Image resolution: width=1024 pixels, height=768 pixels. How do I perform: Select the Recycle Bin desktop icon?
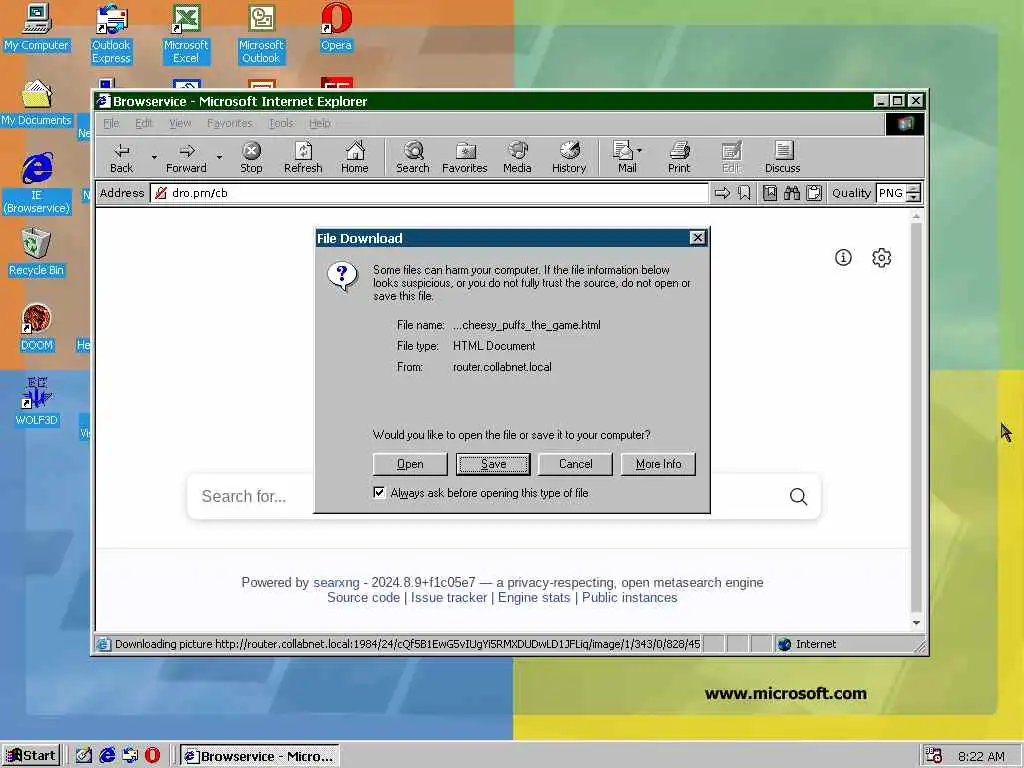[x=37, y=253]
